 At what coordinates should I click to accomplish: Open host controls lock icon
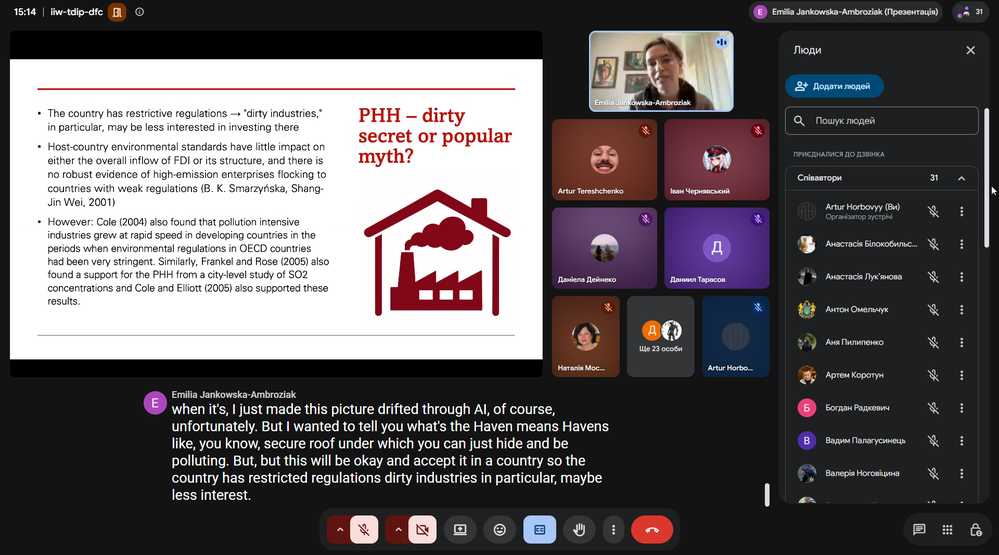pos(975,530)
